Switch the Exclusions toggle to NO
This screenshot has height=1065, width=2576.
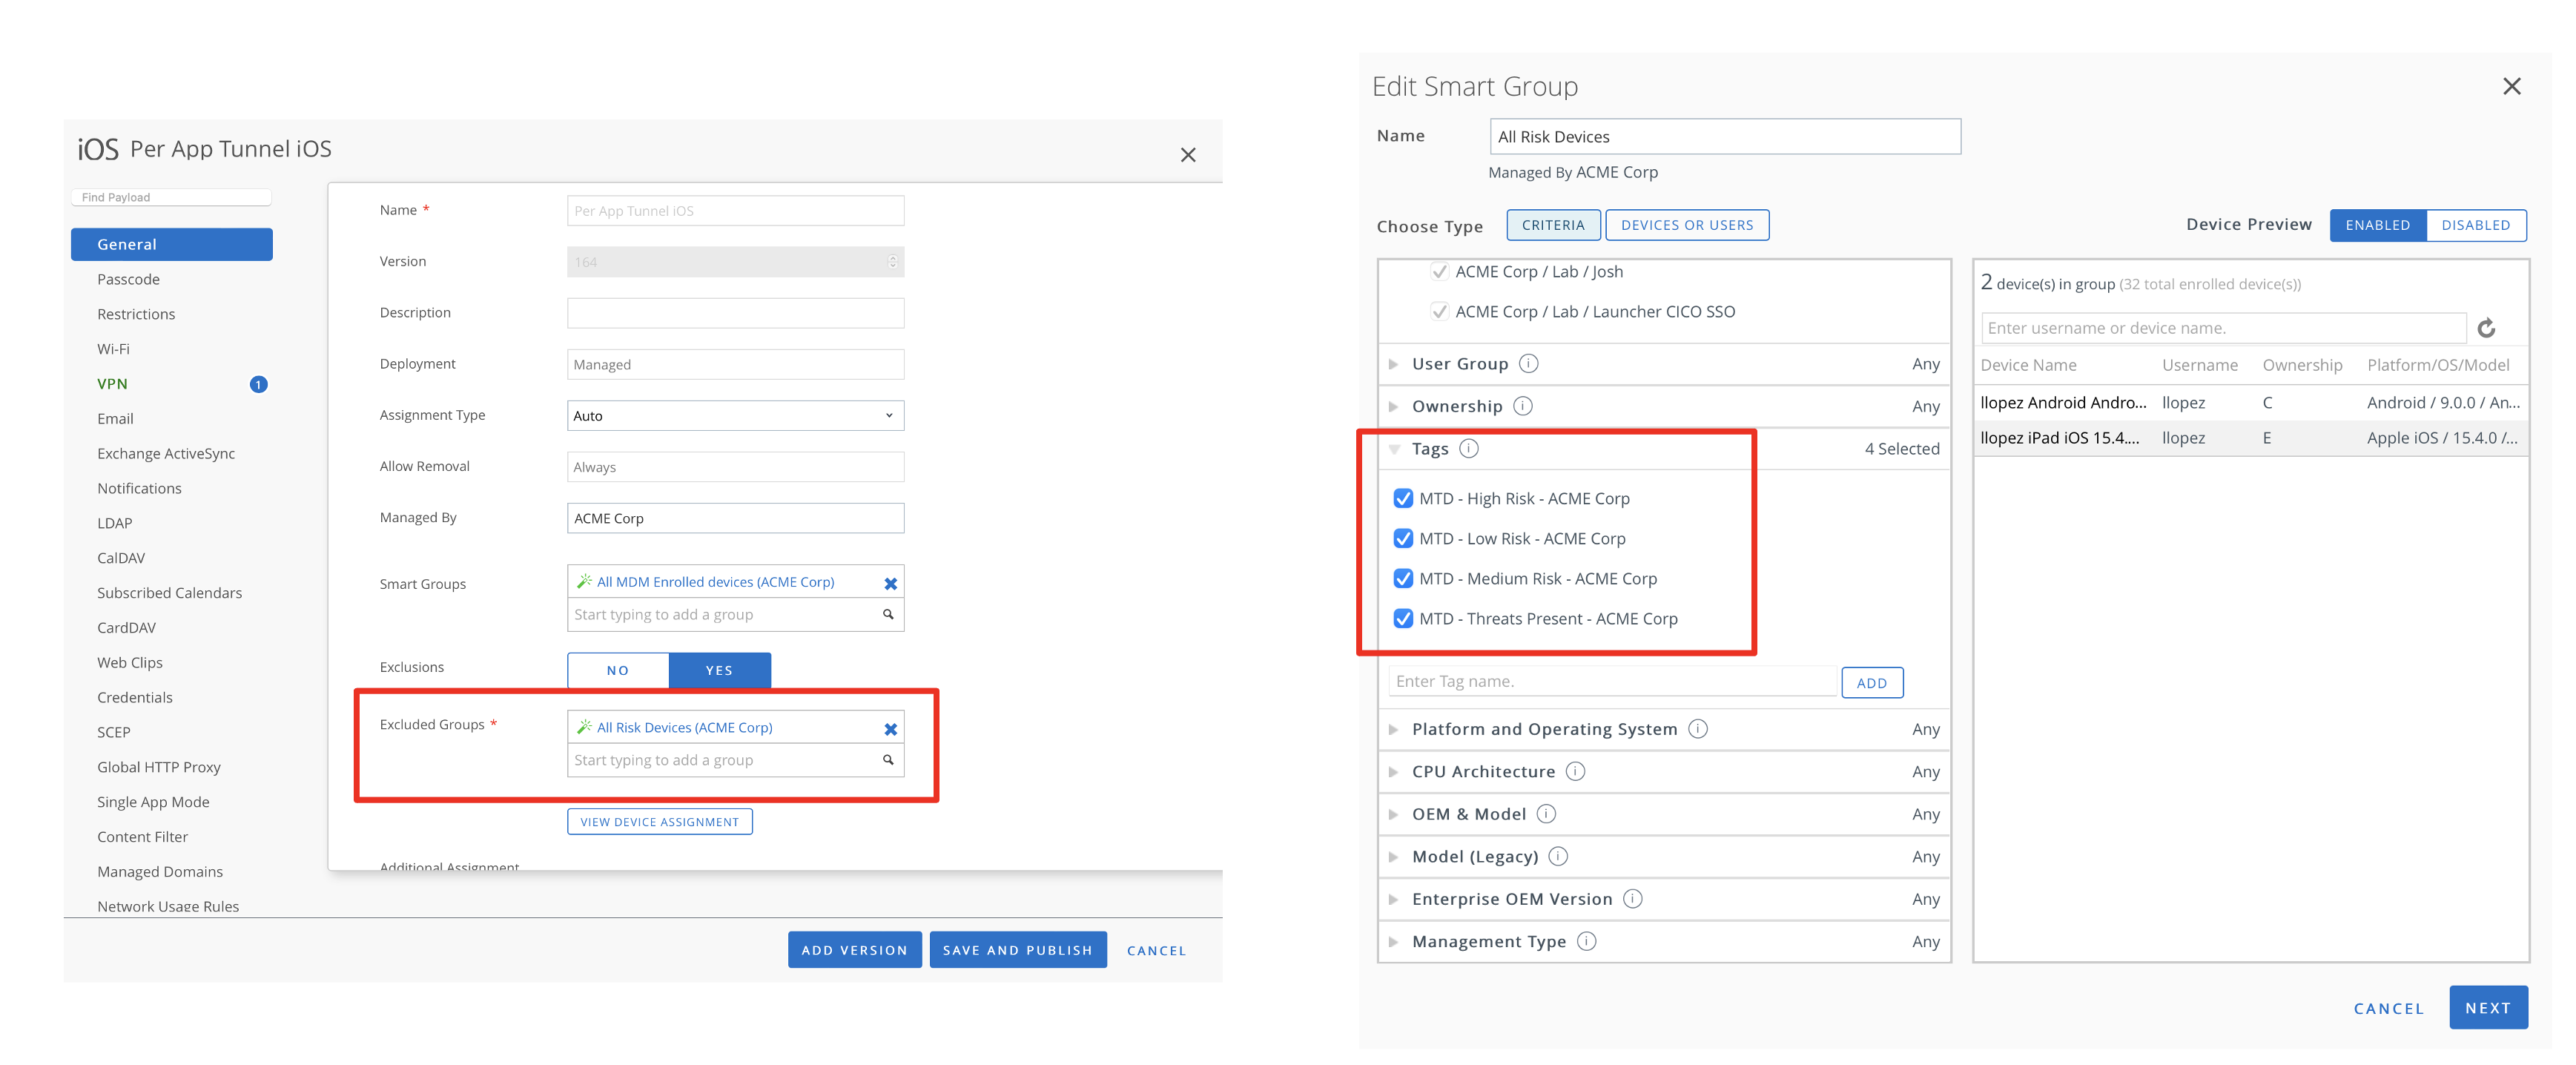click(618, 670)
